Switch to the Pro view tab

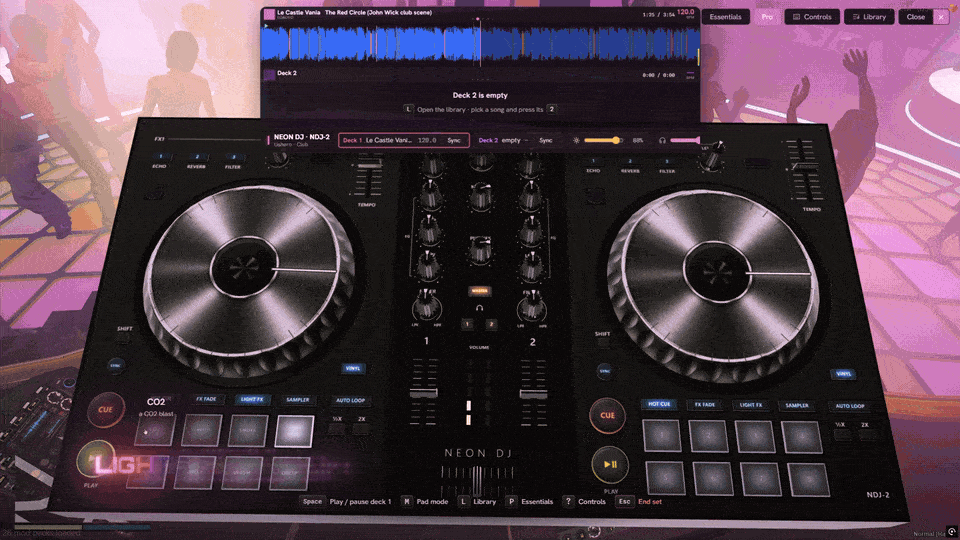767,17
